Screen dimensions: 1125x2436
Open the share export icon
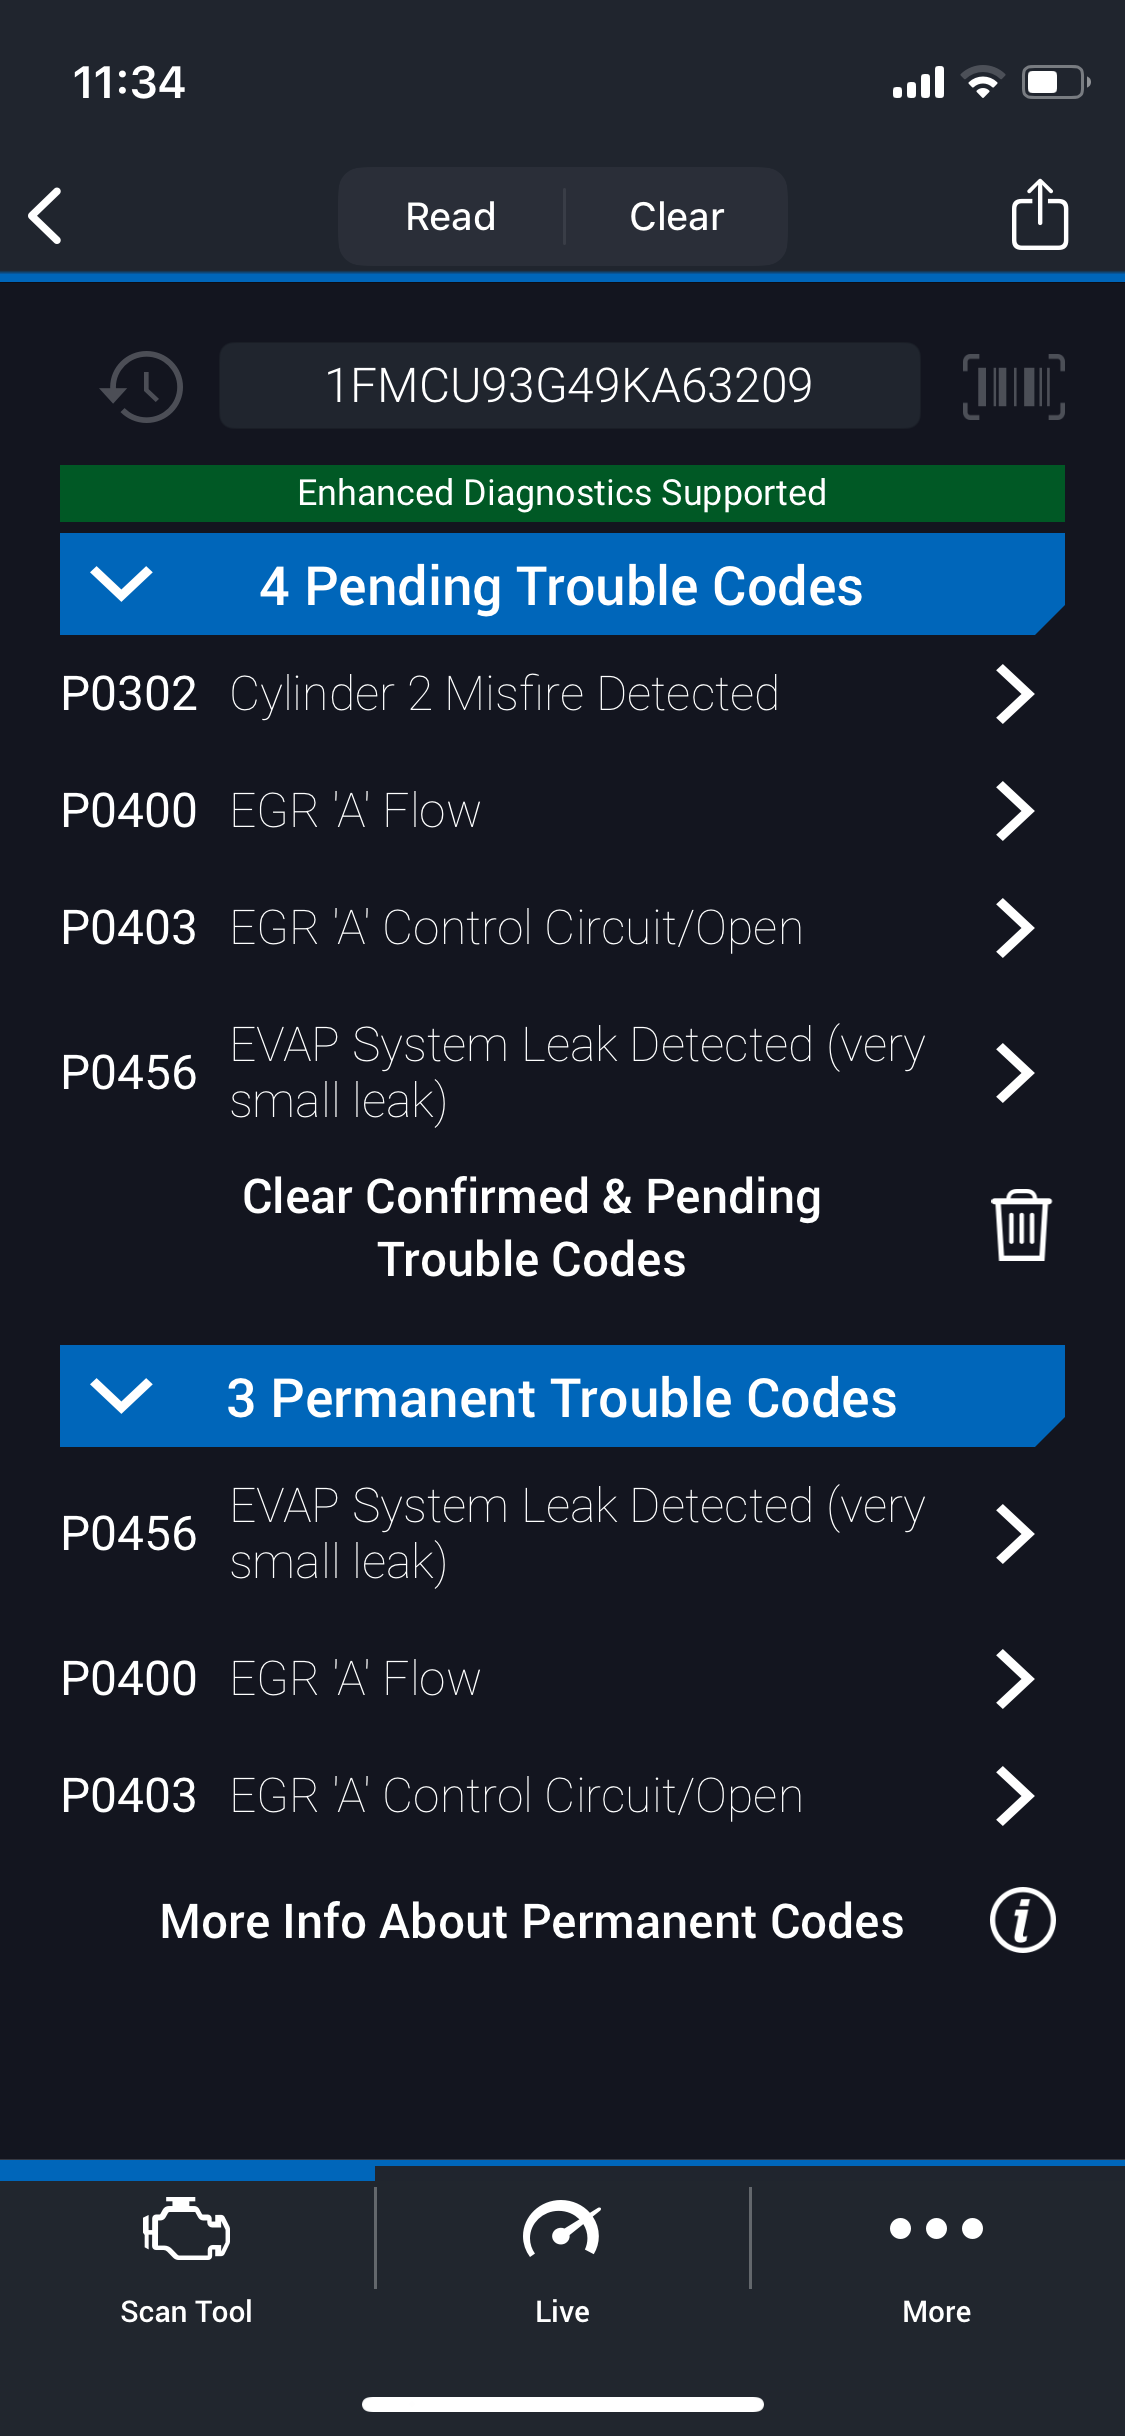pos(1039,214)
